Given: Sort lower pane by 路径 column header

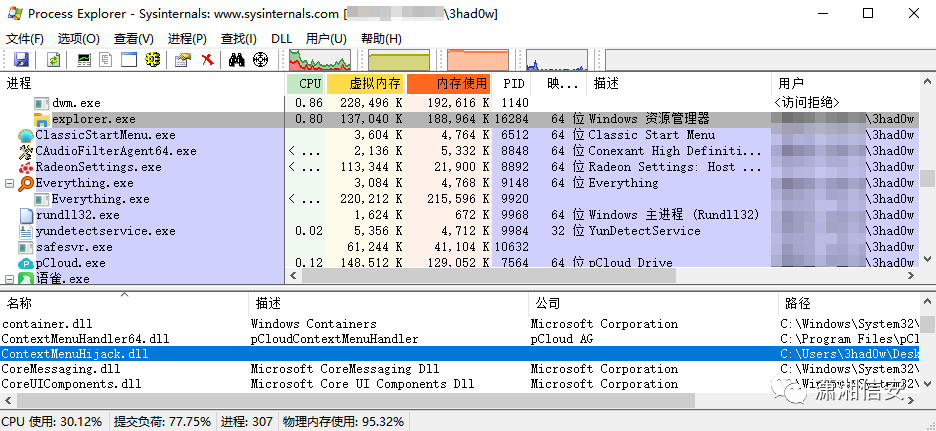Looking at the screenshot, I should tap(850, 303).
